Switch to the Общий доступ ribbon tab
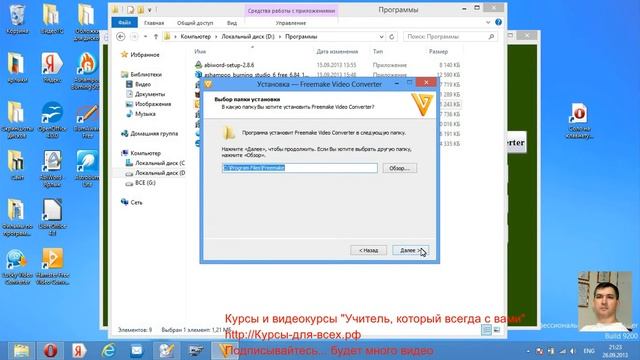The height and width of the screenshot is (360, 640). [195, 23]
